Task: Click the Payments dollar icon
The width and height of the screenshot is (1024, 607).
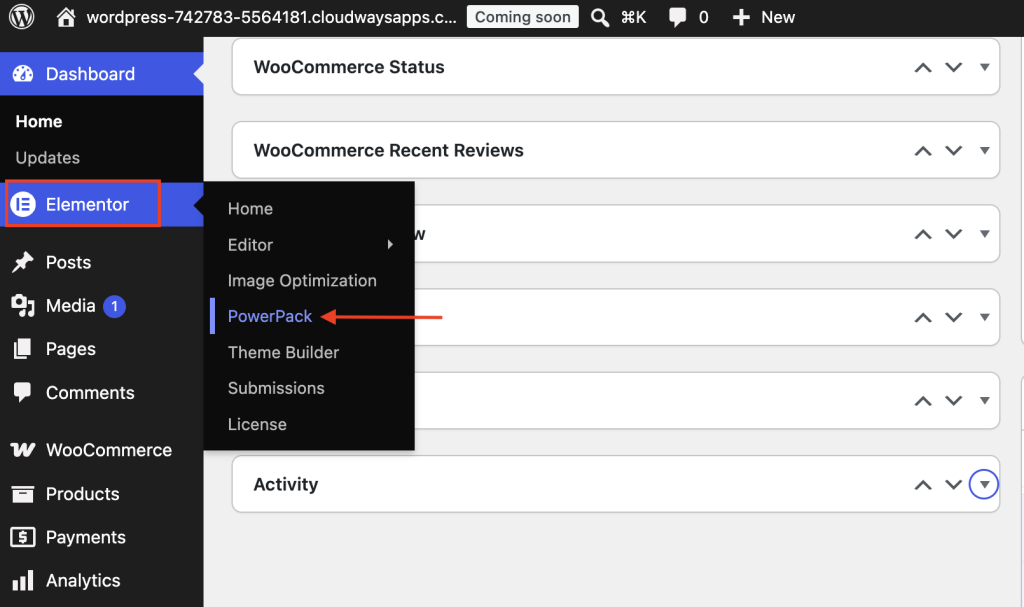Action: coord(23,537)
